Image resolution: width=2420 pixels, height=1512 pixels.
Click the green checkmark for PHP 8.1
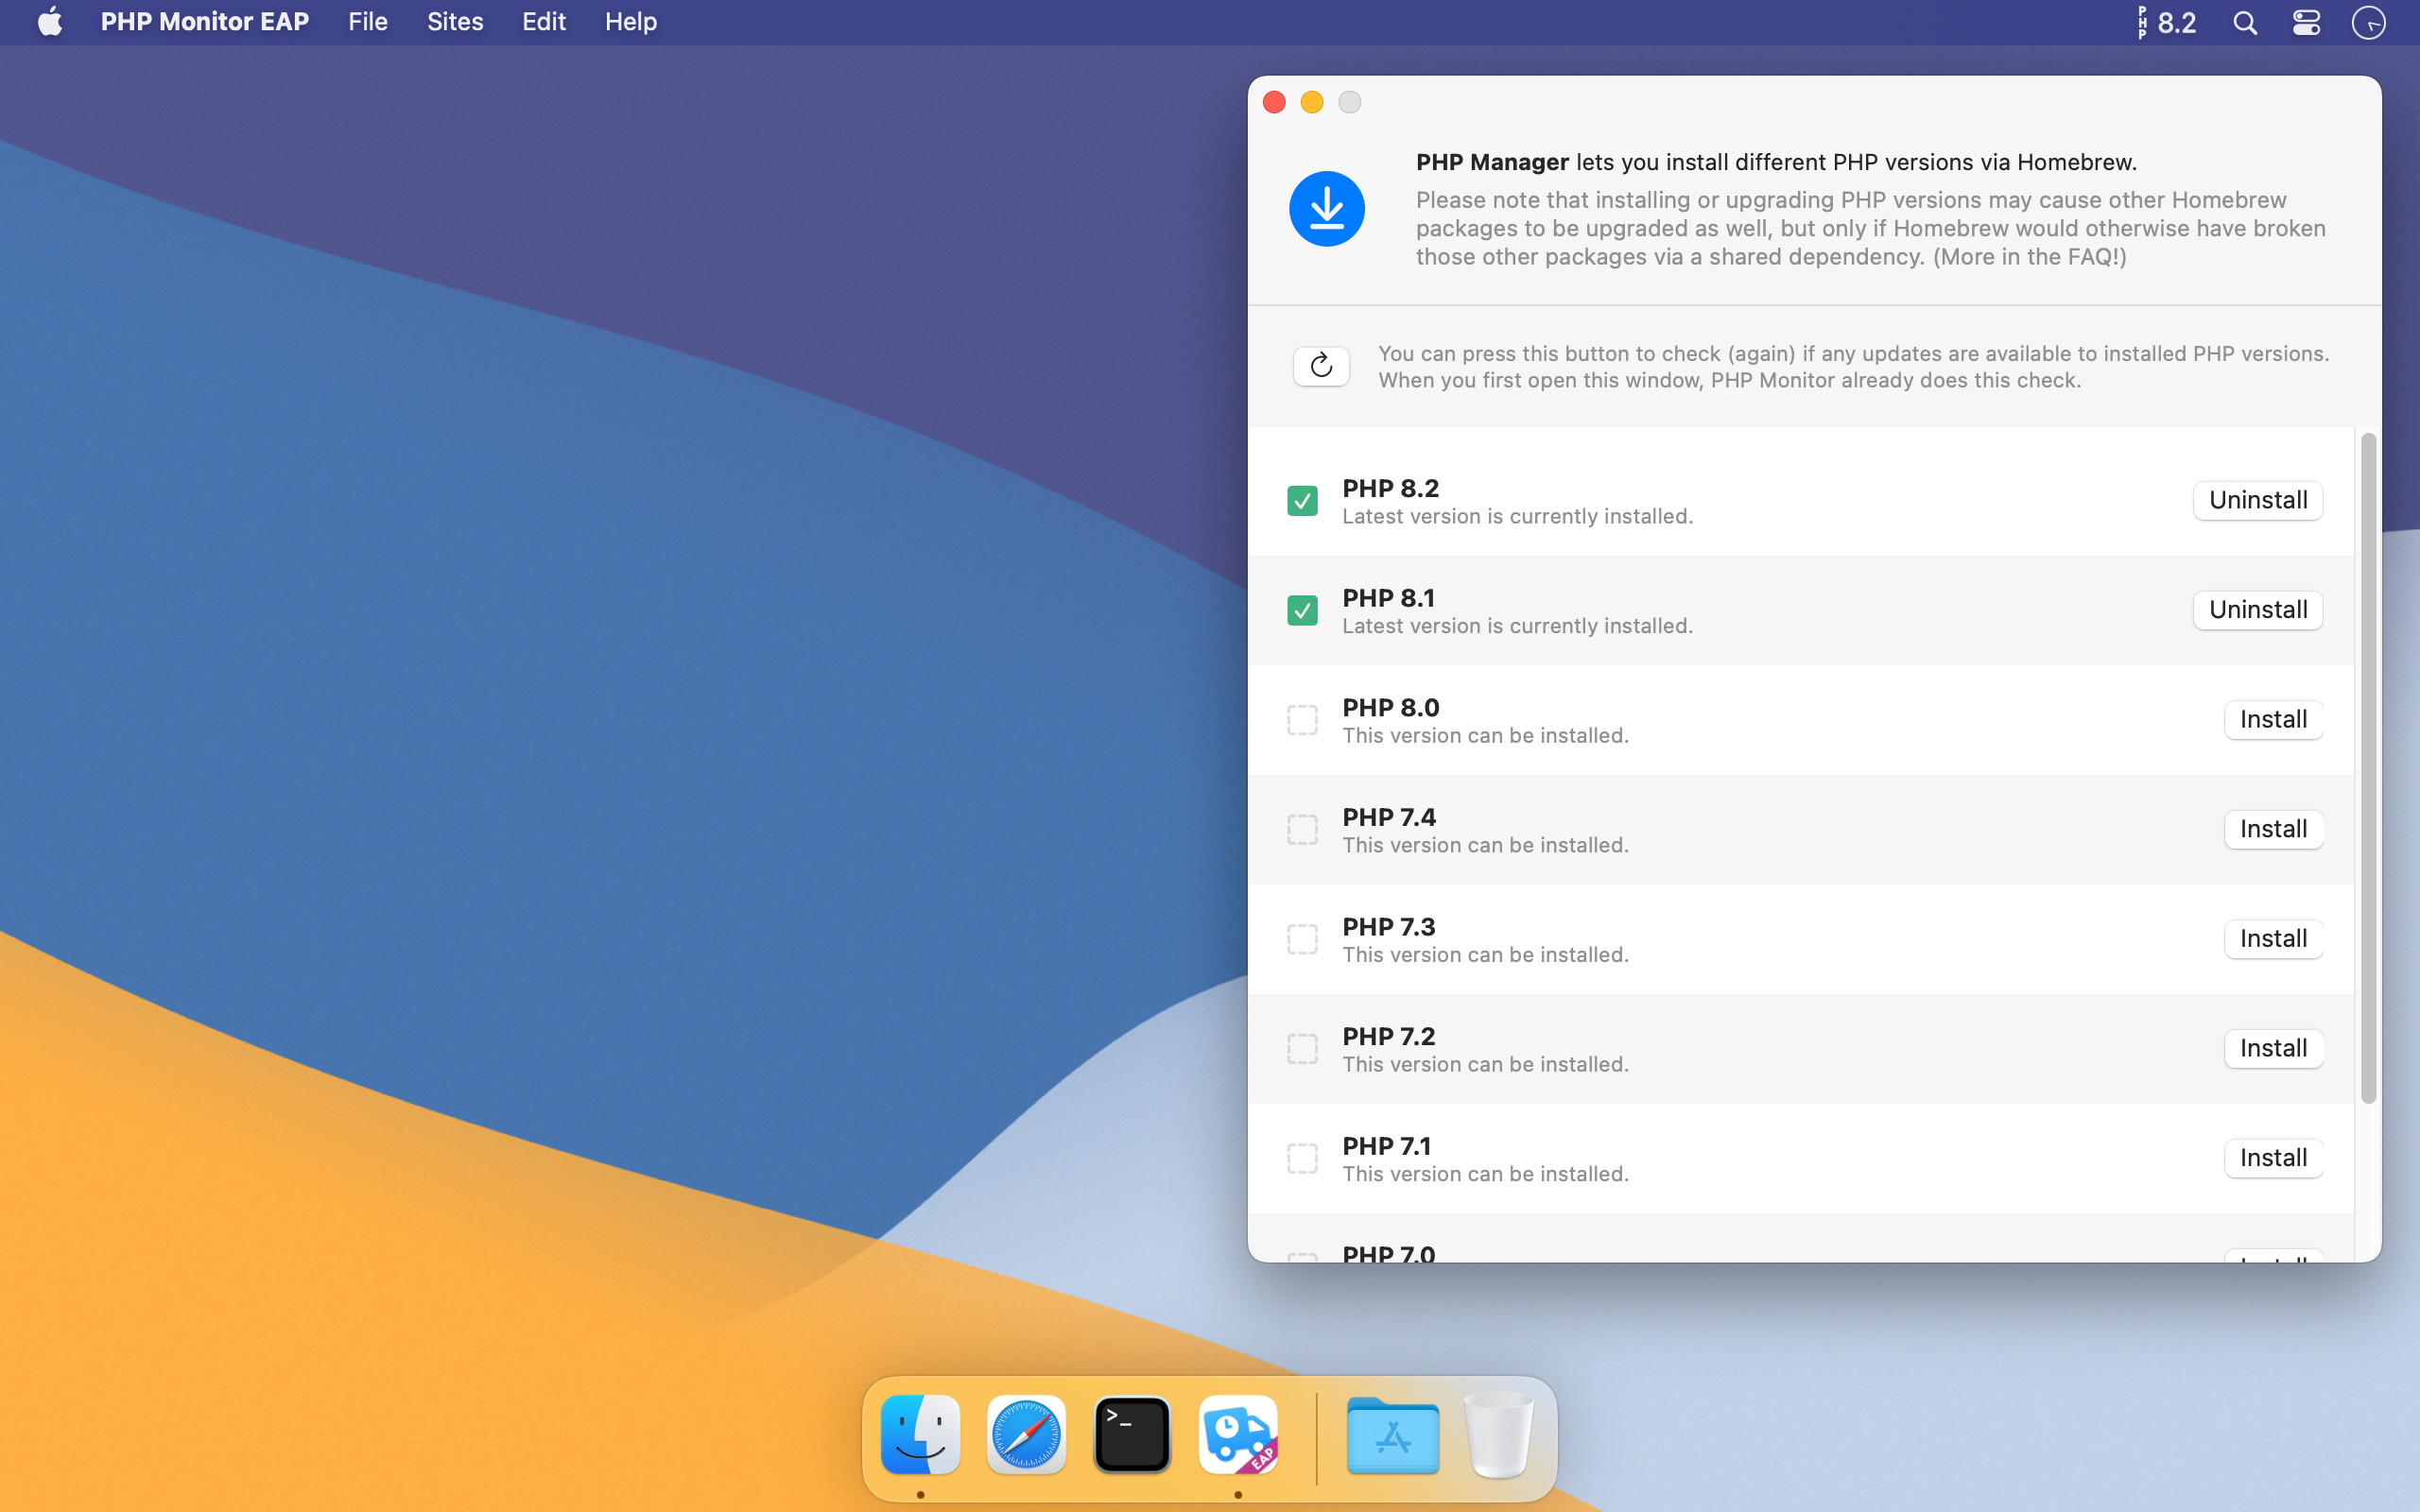[x=1302, y=610]
